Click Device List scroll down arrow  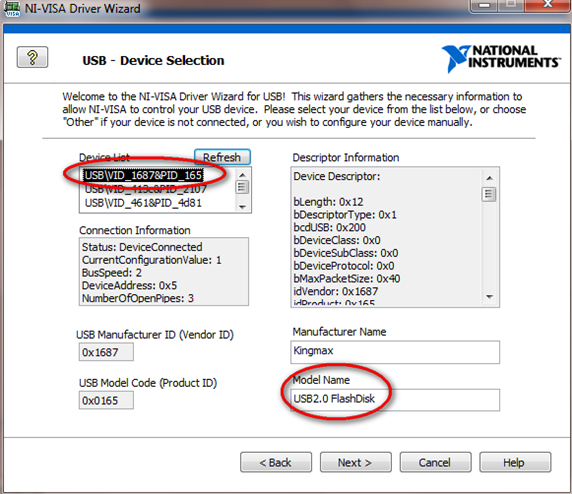coord(242,207)
